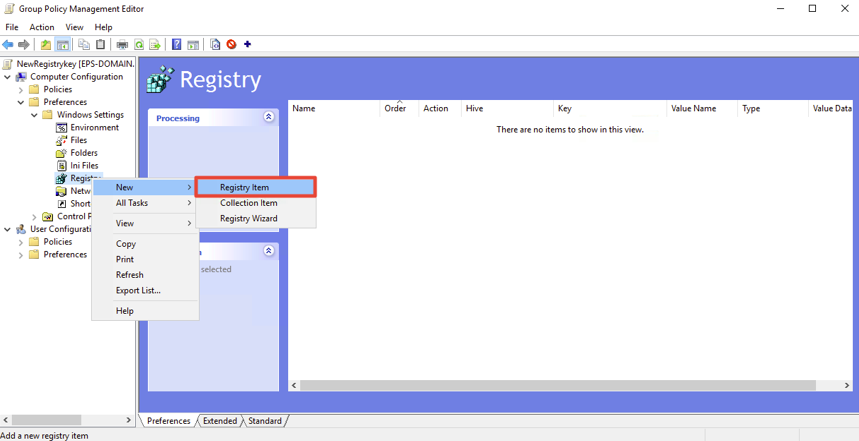
Task: Select Print in the context menu
Action: [145, 259]
